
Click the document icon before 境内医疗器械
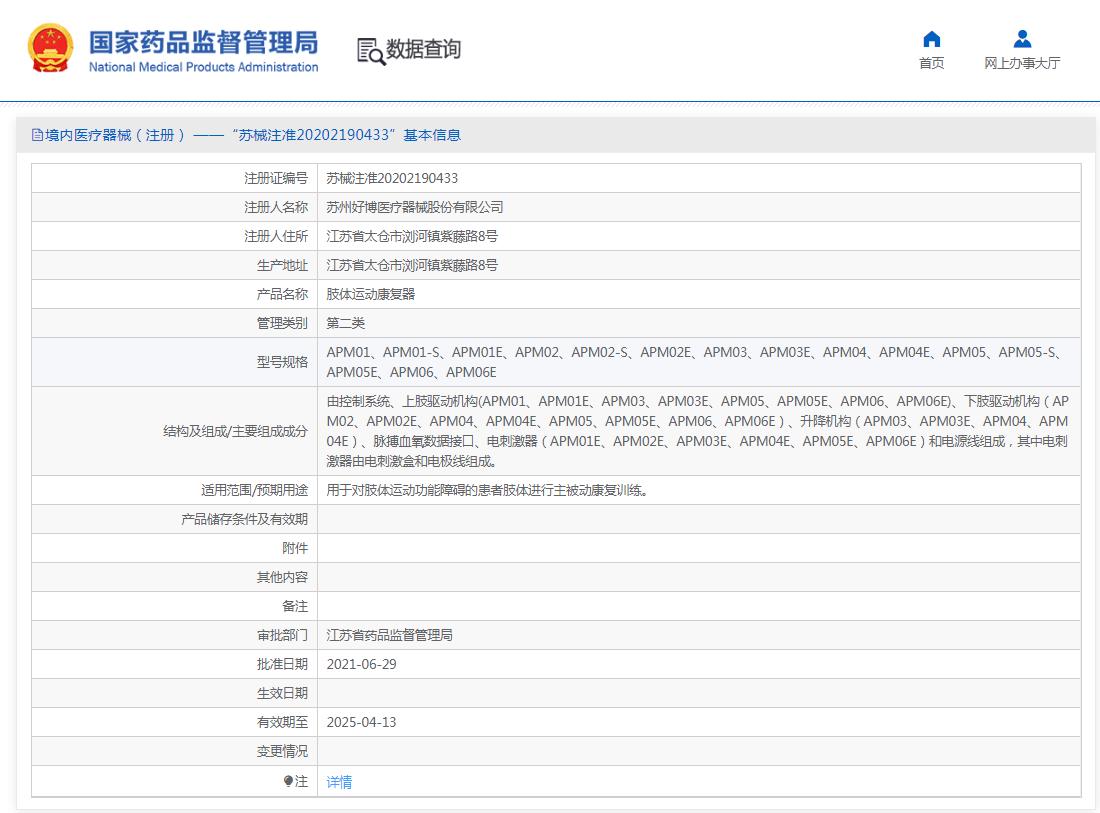(x=37, y=135)
